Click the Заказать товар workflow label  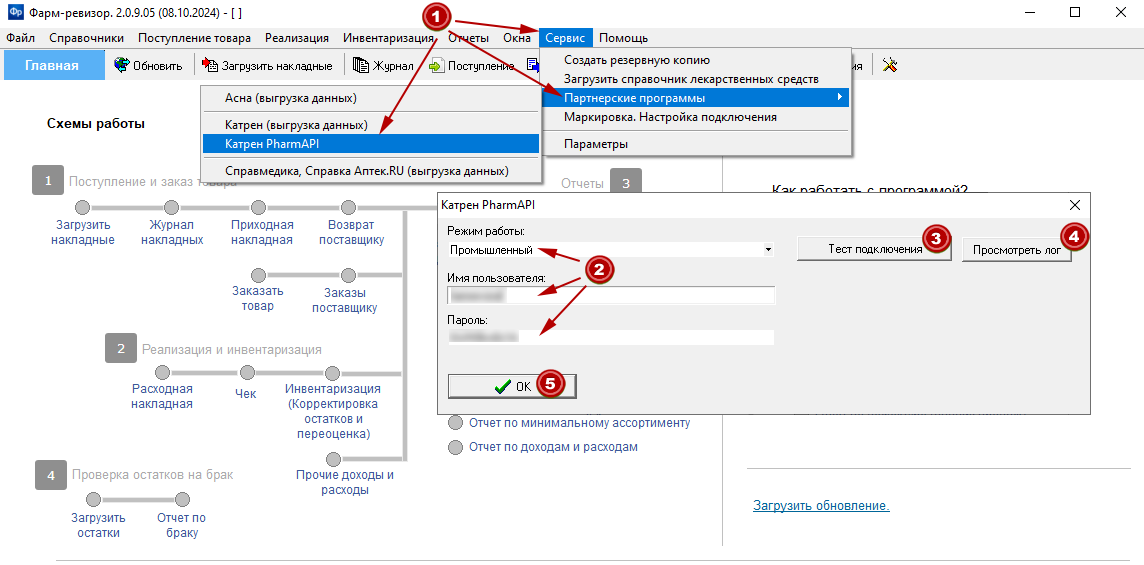(258, 299)
